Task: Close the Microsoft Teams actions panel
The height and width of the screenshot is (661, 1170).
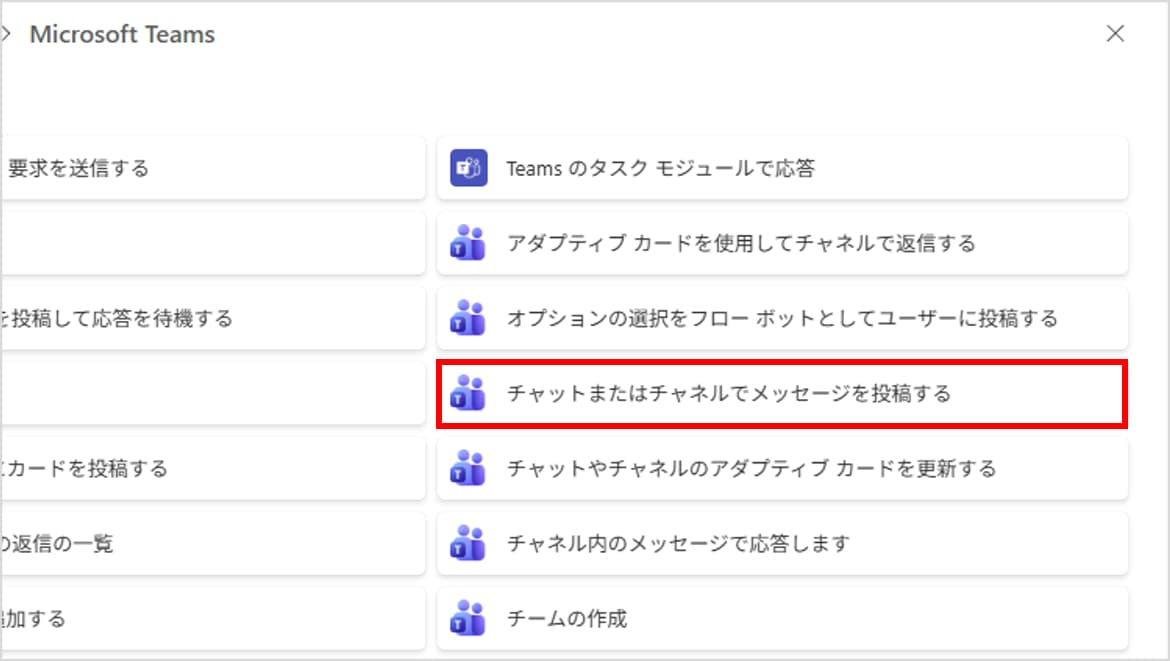Action: point(1115,34)
